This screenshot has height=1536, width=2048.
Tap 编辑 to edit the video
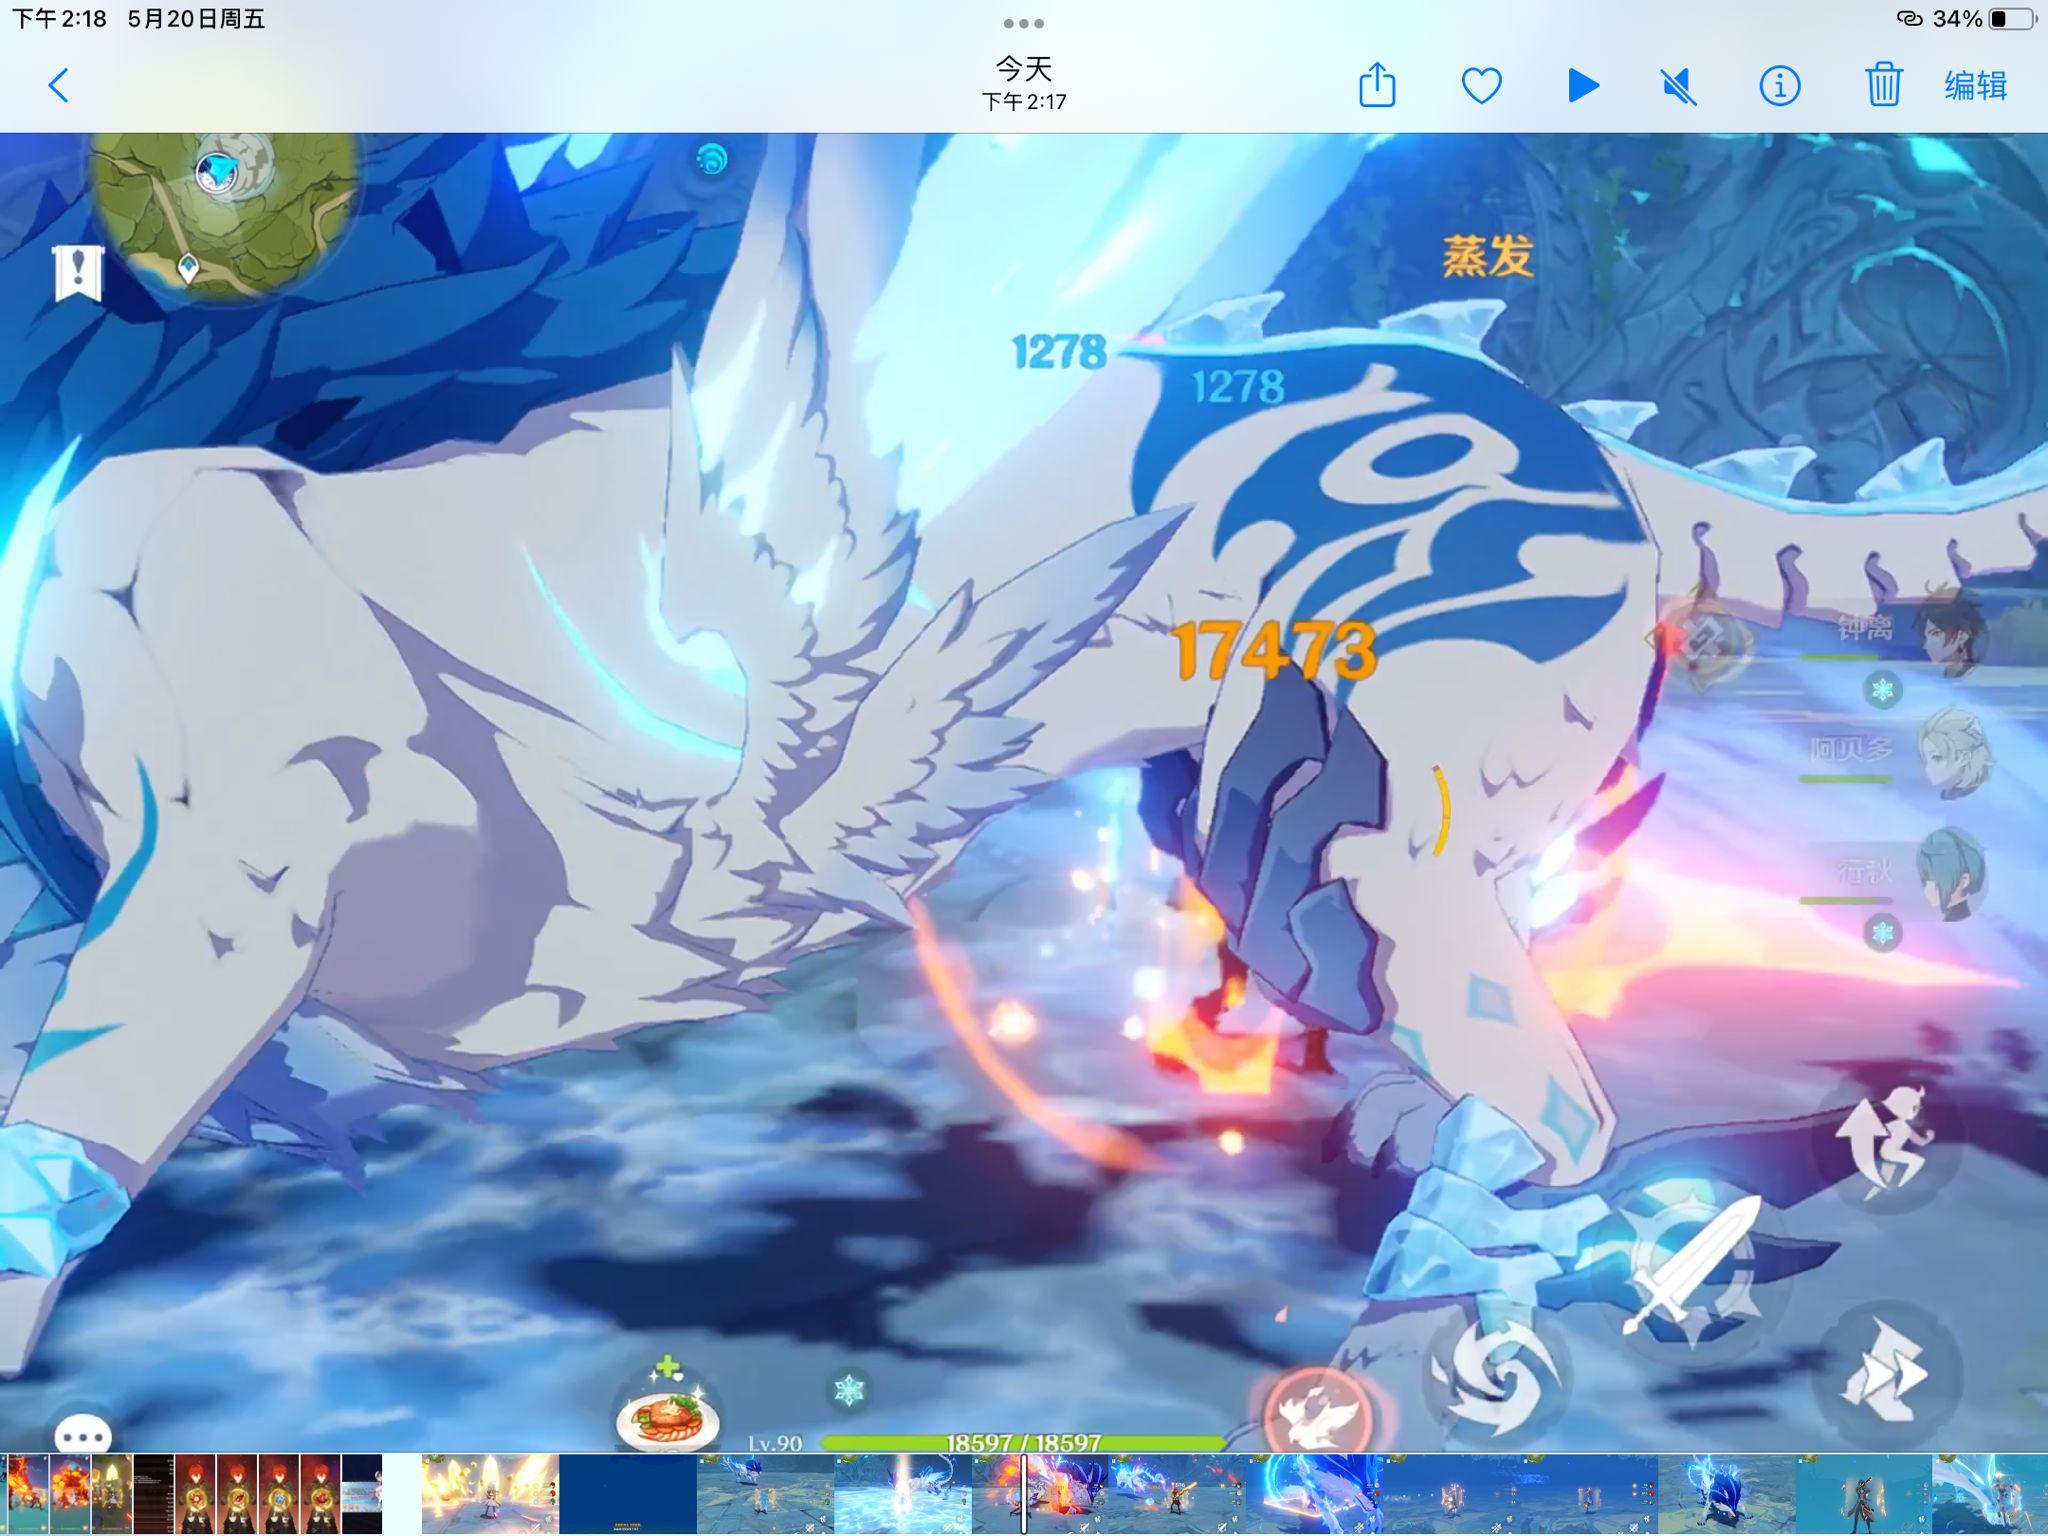1976,86
